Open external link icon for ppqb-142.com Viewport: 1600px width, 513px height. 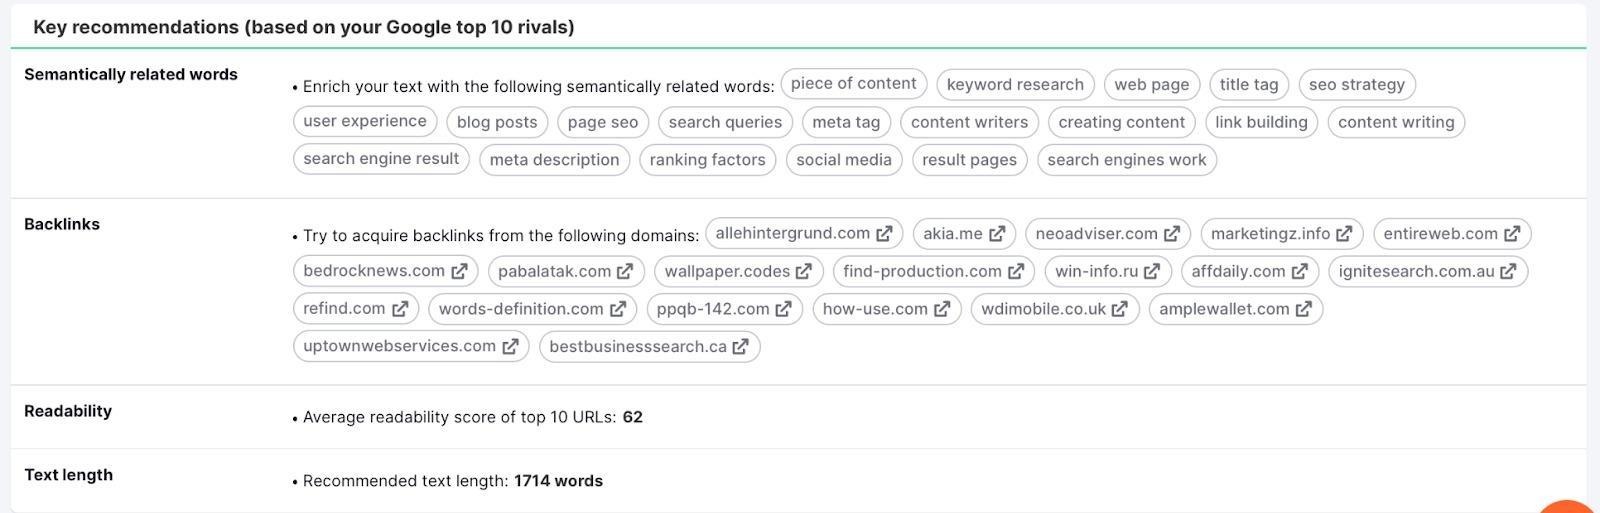point(784,309)
